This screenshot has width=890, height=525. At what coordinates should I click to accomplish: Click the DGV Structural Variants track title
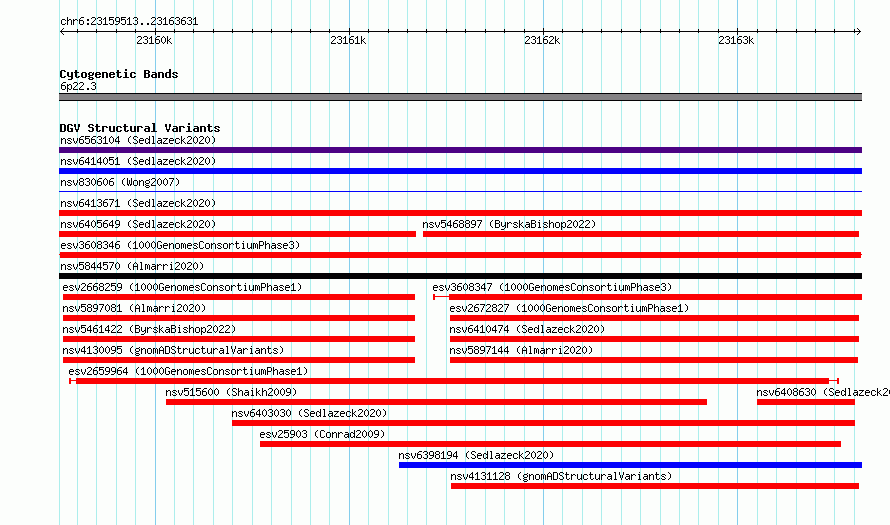[x=140, y=128]
